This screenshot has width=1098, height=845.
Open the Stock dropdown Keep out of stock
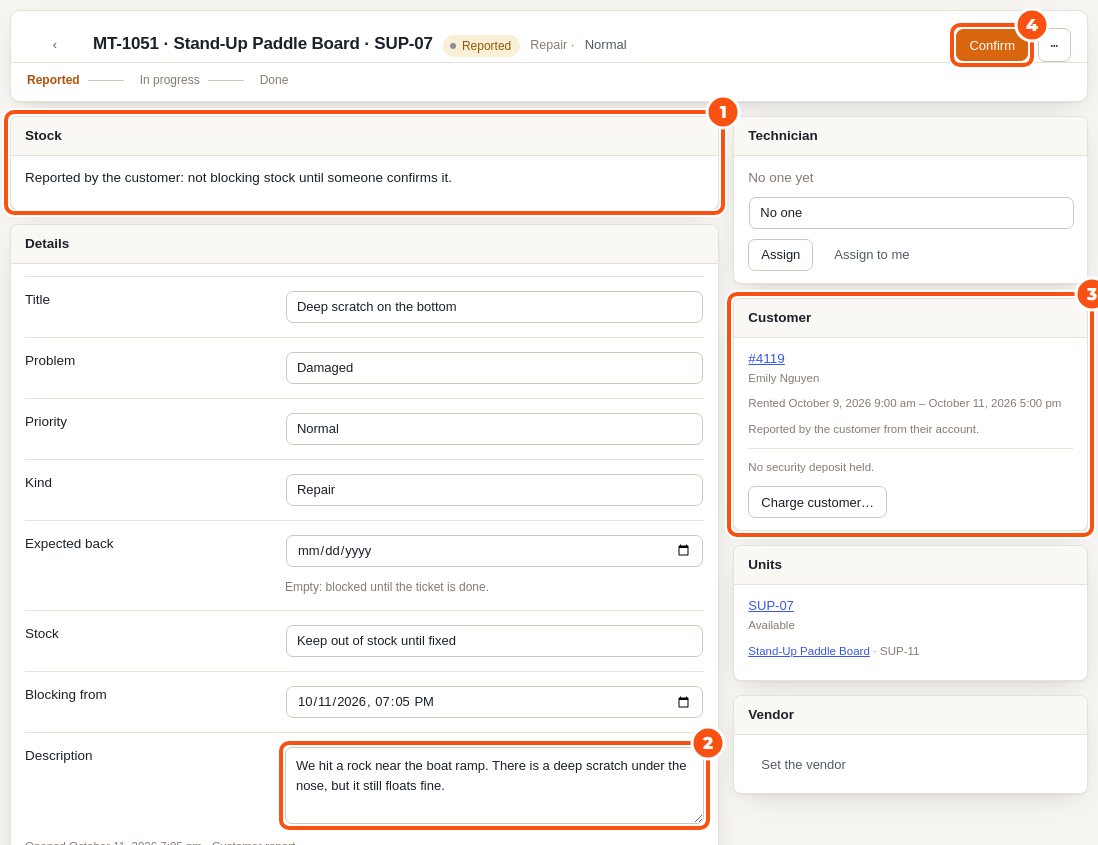[x=494, y=641]
